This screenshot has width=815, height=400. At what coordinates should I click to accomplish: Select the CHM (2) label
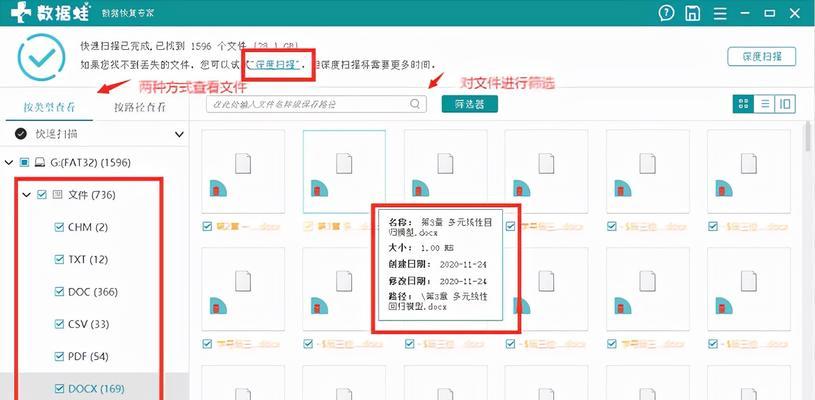pyautogui.click(x=87, y=227)
